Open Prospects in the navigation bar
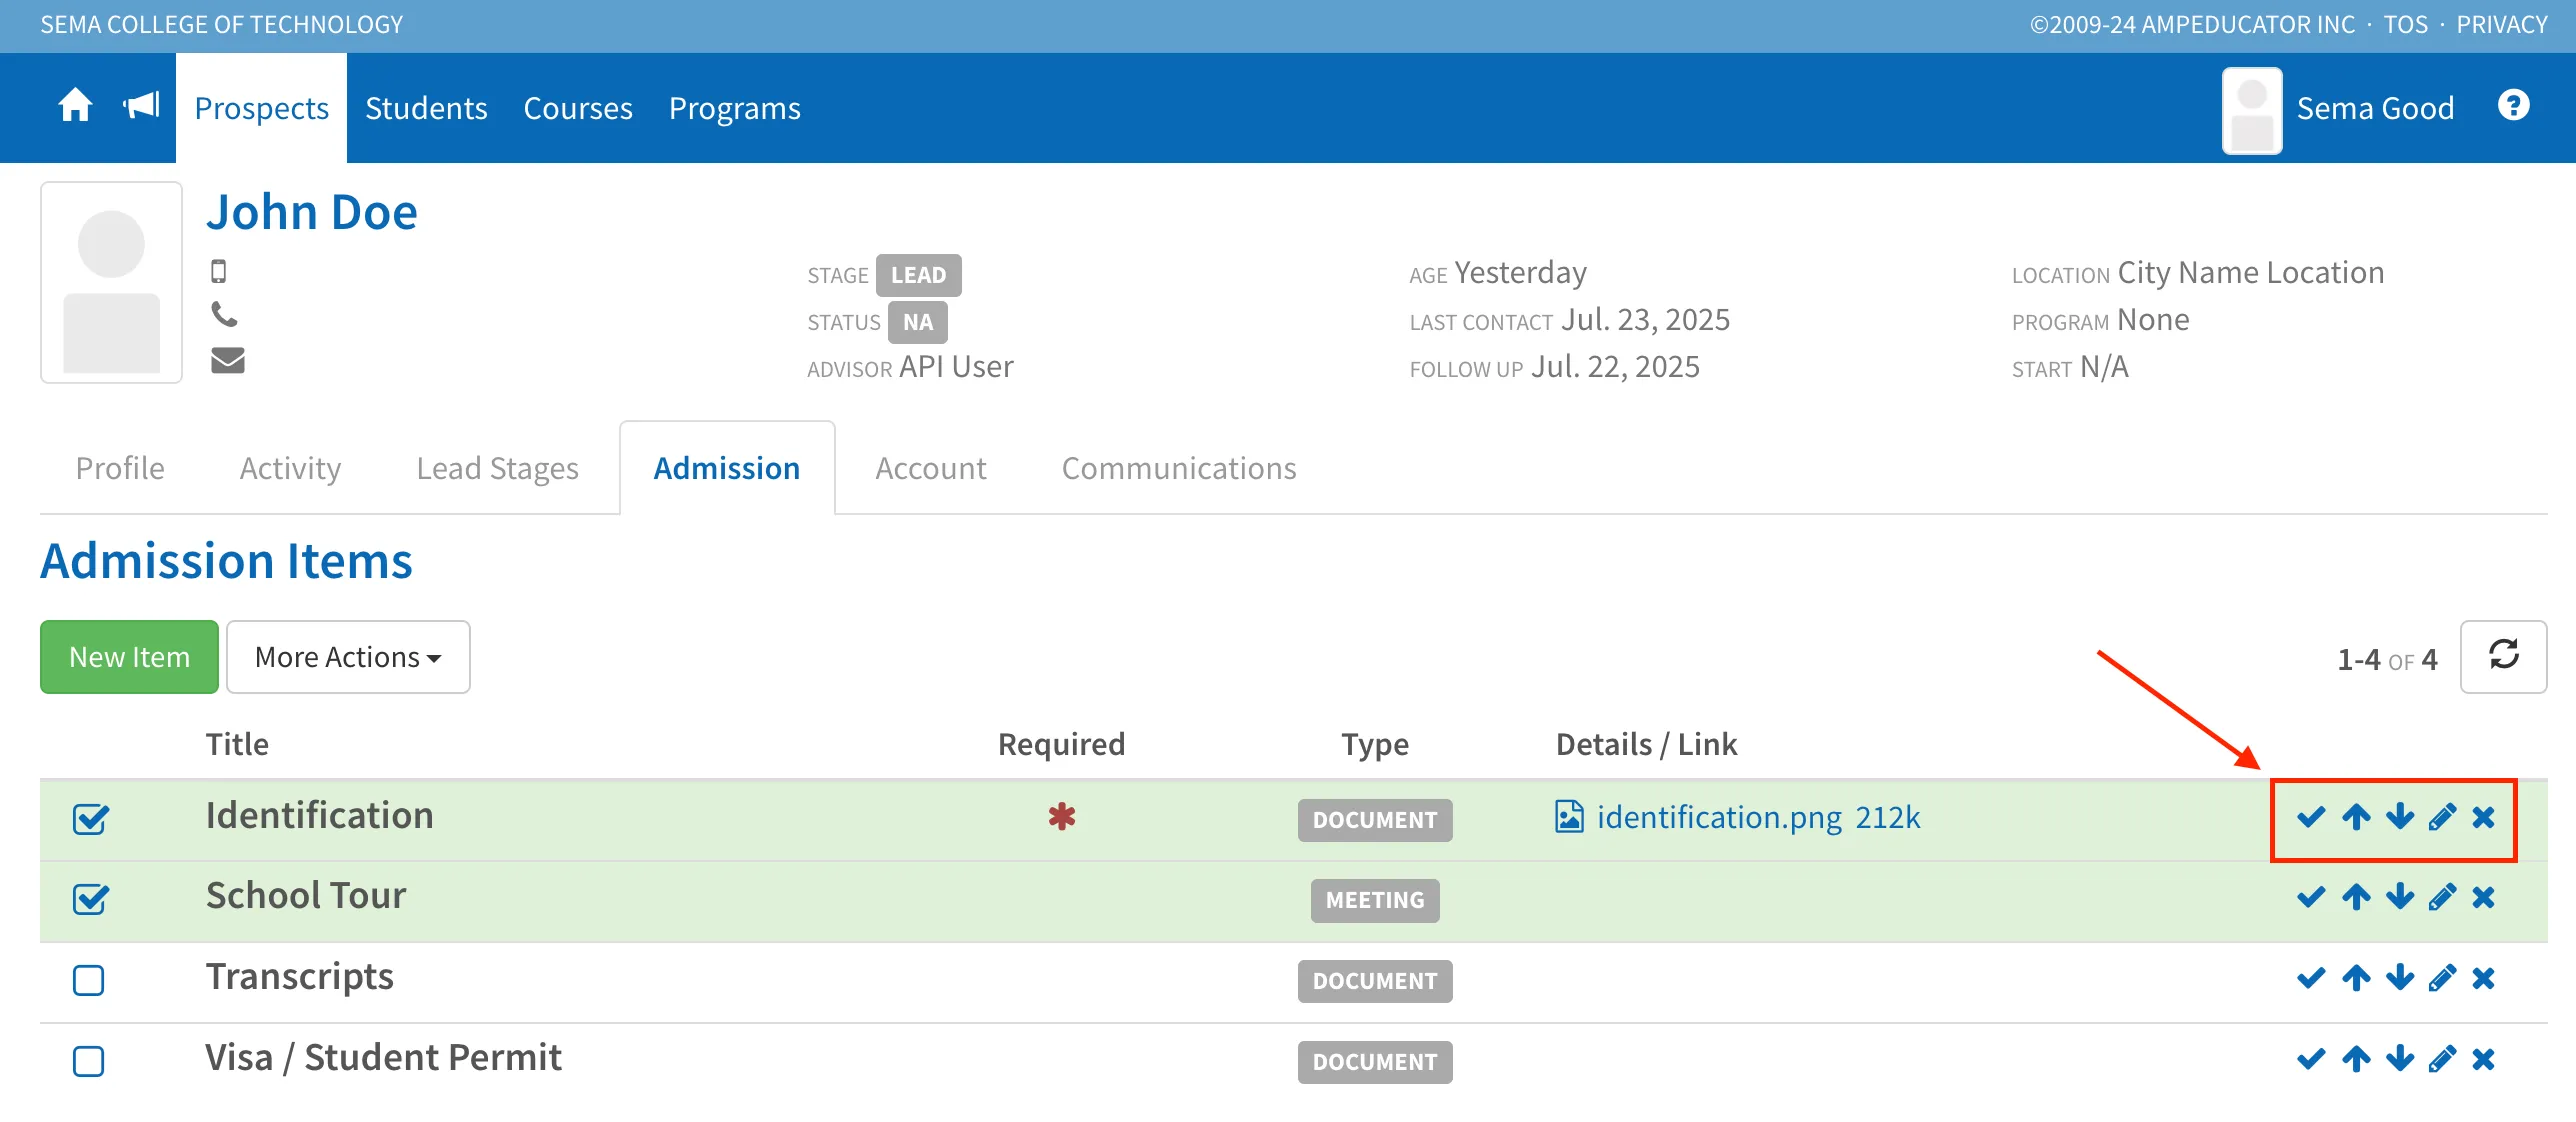 click(x=262, y=108)
